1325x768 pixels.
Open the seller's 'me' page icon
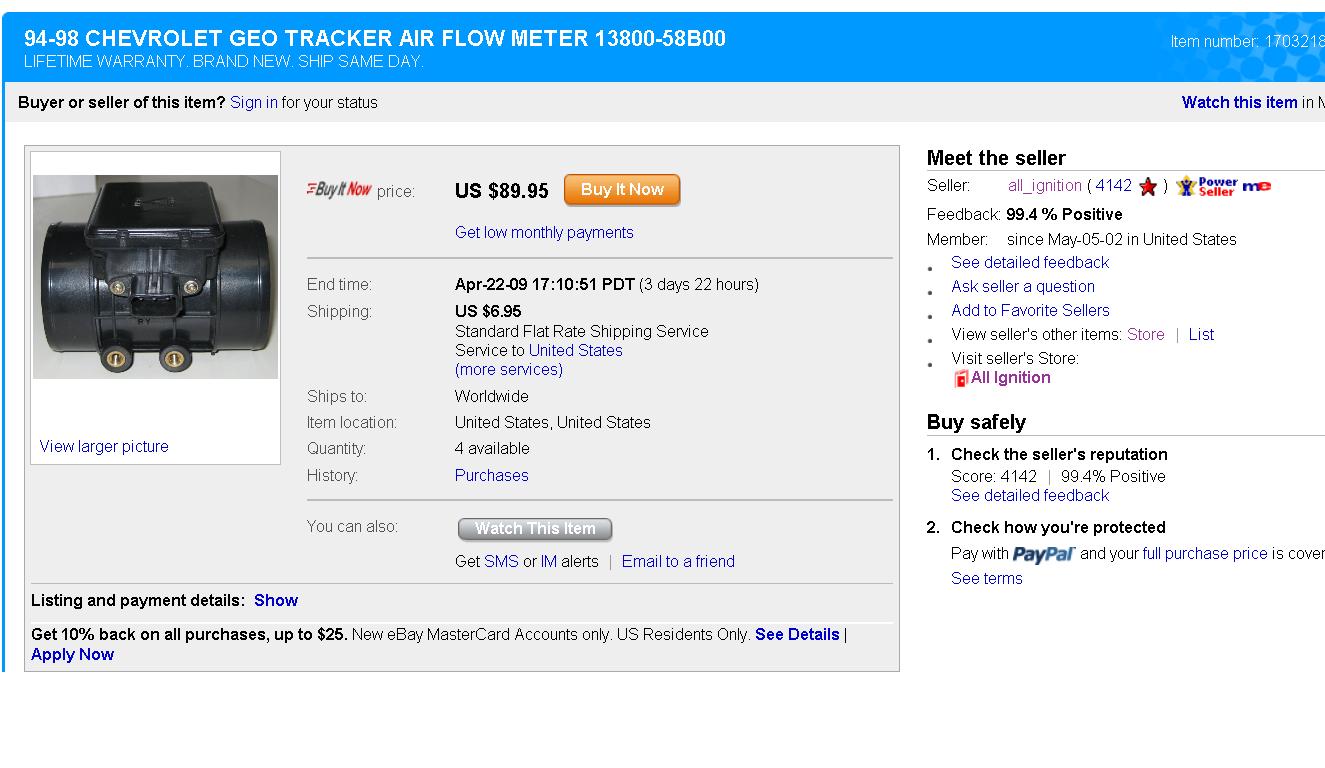coord(1257,186)
